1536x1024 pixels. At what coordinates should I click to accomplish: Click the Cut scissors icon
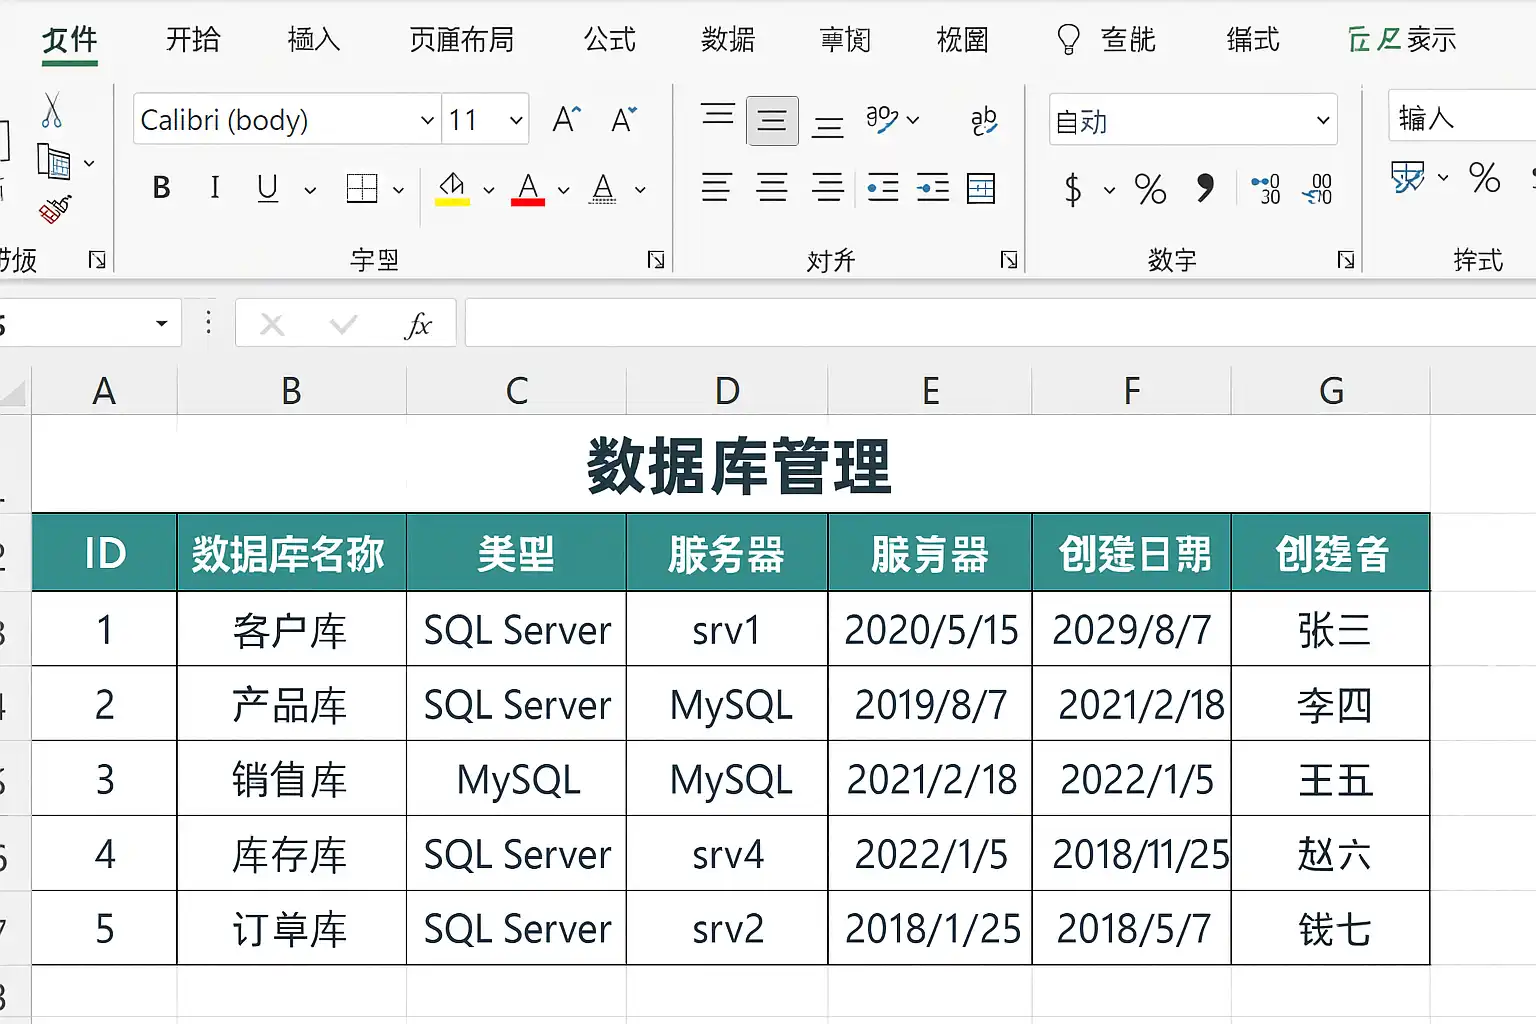click(x=52, y=111)
